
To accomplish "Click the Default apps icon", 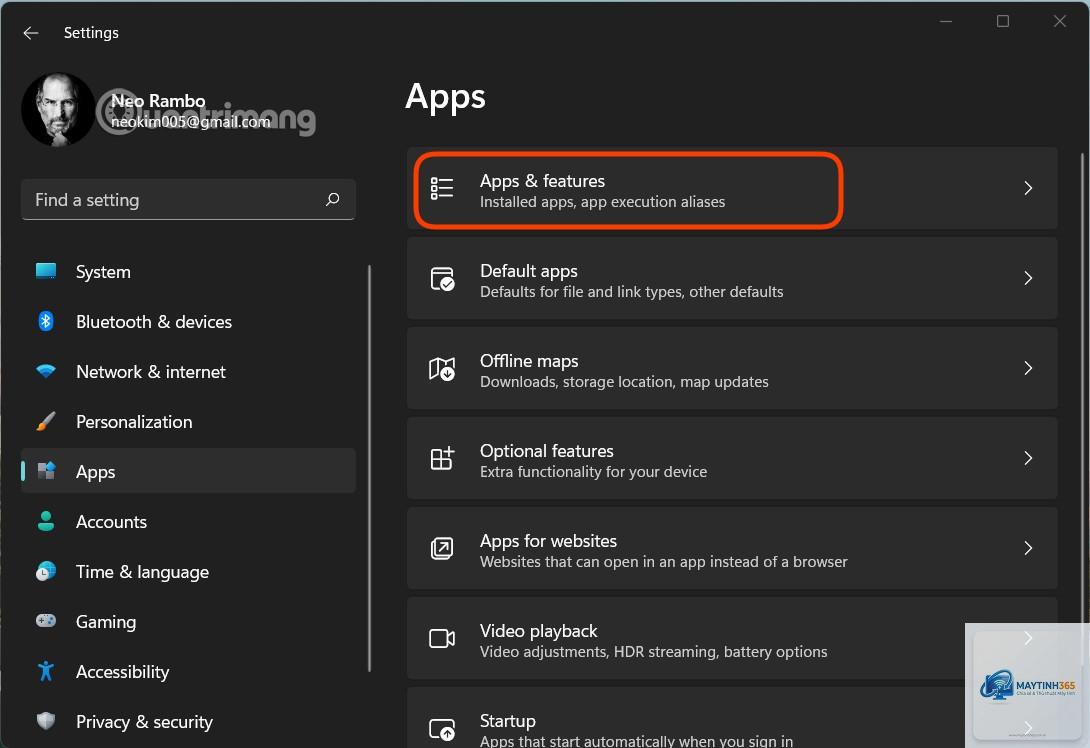I will (442, 279).
